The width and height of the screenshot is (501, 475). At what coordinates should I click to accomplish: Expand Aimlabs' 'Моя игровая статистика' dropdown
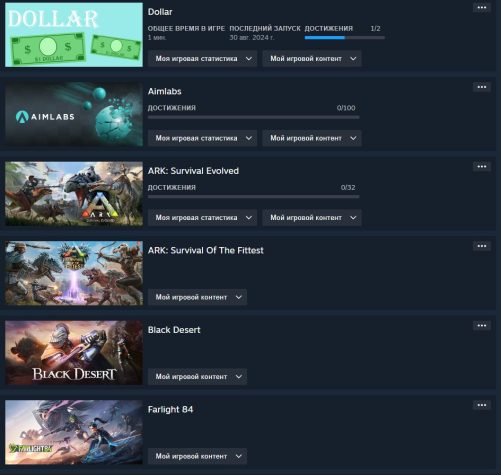pyautogui.click(x=202, y=138)
